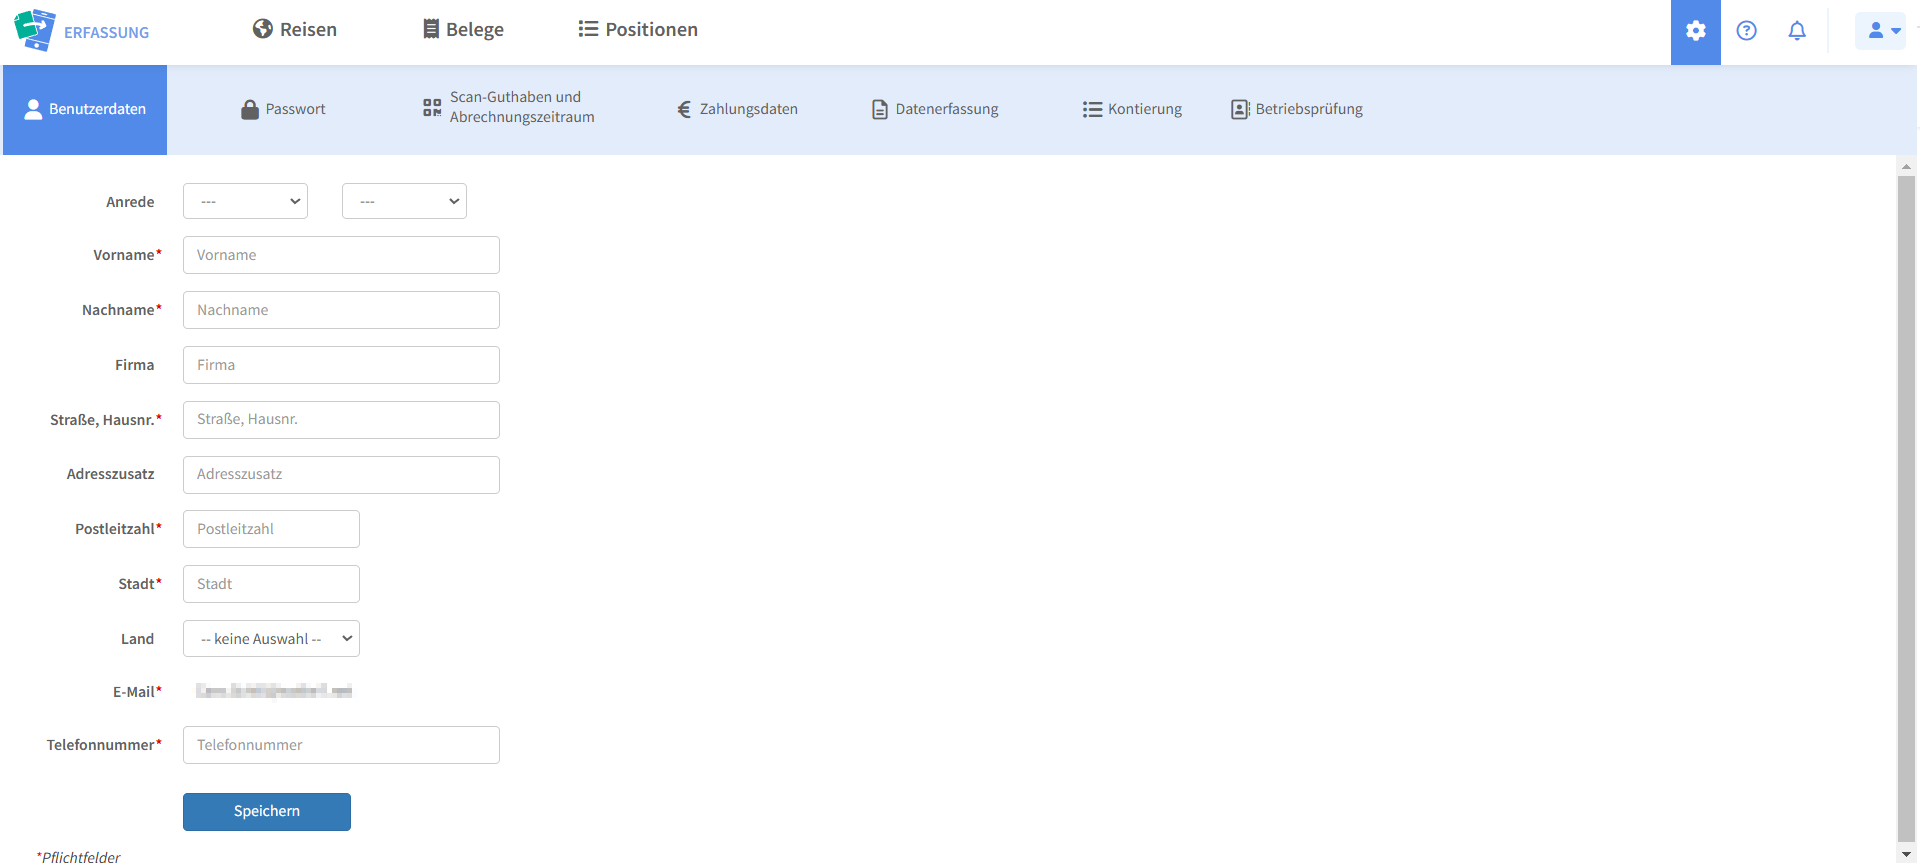Focus the Vorname input field
This screenshot has width=1920, height=863.
(341, 255)
